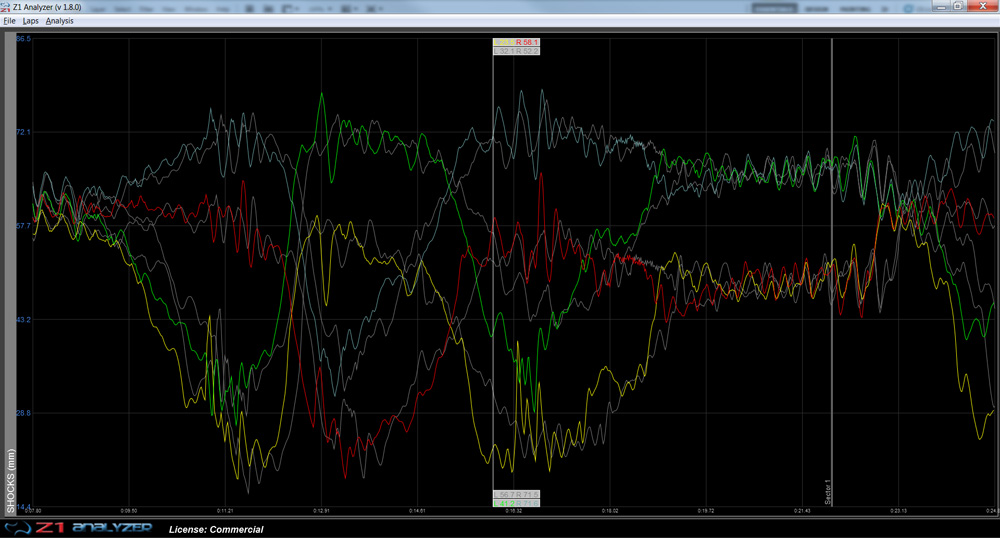The height and width of the screenshot is (538, 1000).
Task: Click the 0:23.13 time axis label
Action: [898, 511]
